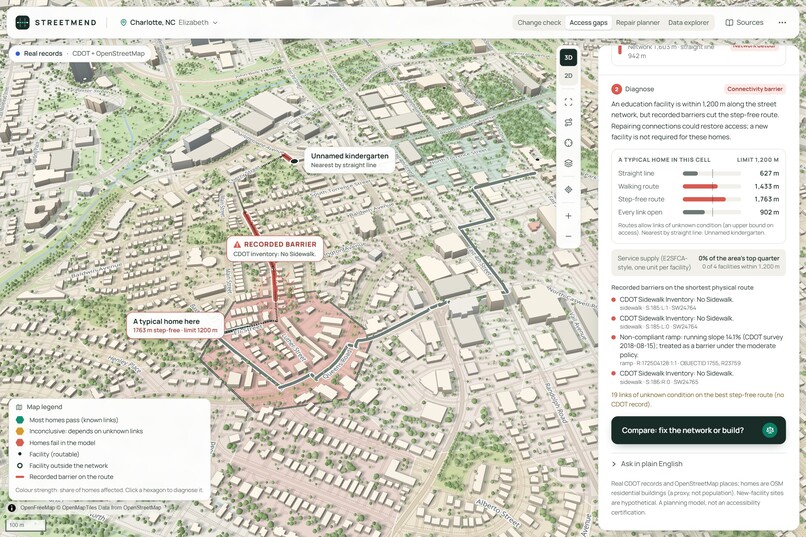The width and height of the screenshot is (806, 537).
Task: Select barrier record sidewalk S:186:R:0 SW24765
Action: click(x=698, y=377)
